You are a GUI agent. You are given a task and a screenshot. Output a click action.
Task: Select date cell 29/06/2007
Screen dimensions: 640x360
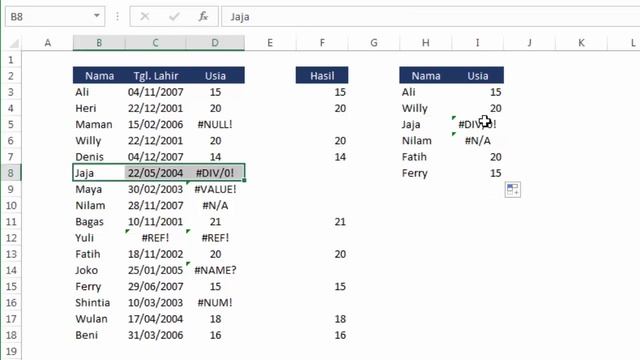156,287
